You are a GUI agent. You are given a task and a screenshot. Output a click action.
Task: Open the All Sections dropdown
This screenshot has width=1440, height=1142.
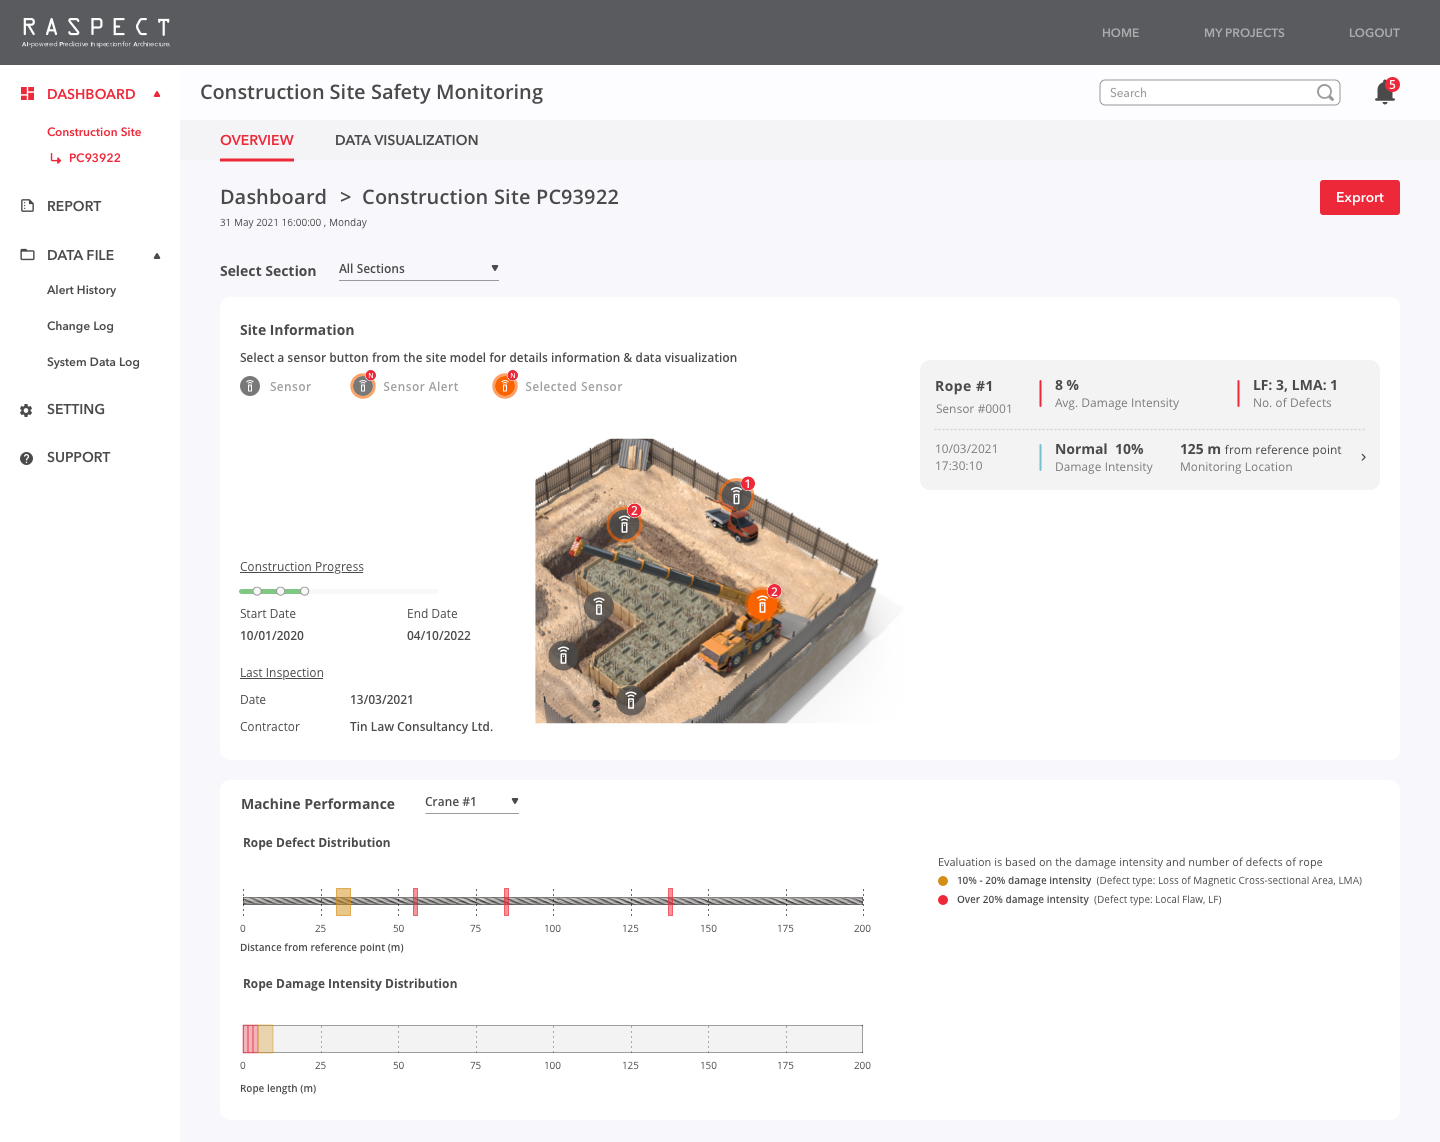pos(418,269)
